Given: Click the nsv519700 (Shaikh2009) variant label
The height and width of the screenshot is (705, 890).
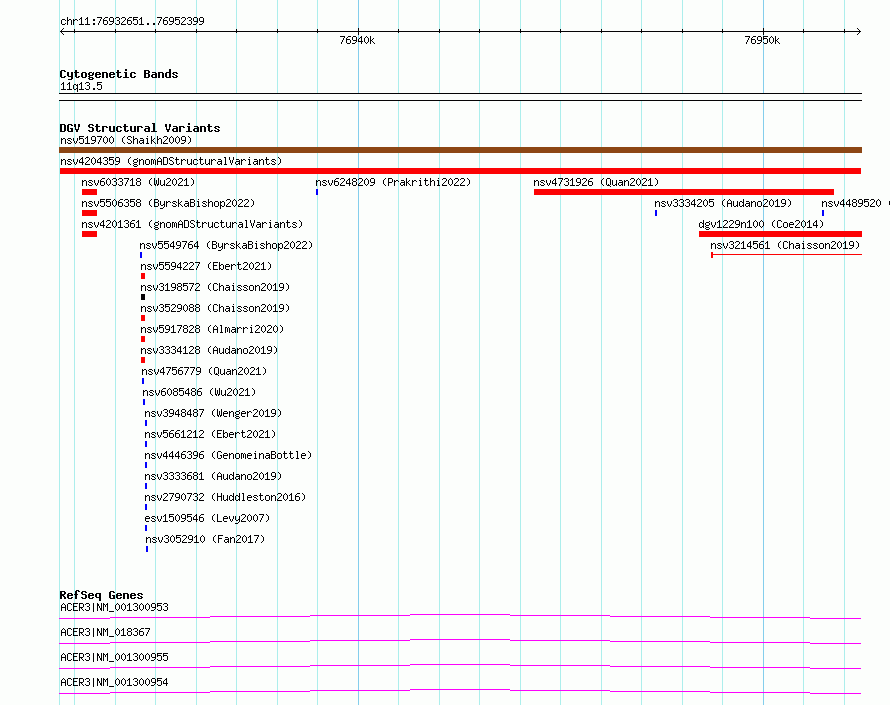Looking at the screenshot, I should (126, 140).
